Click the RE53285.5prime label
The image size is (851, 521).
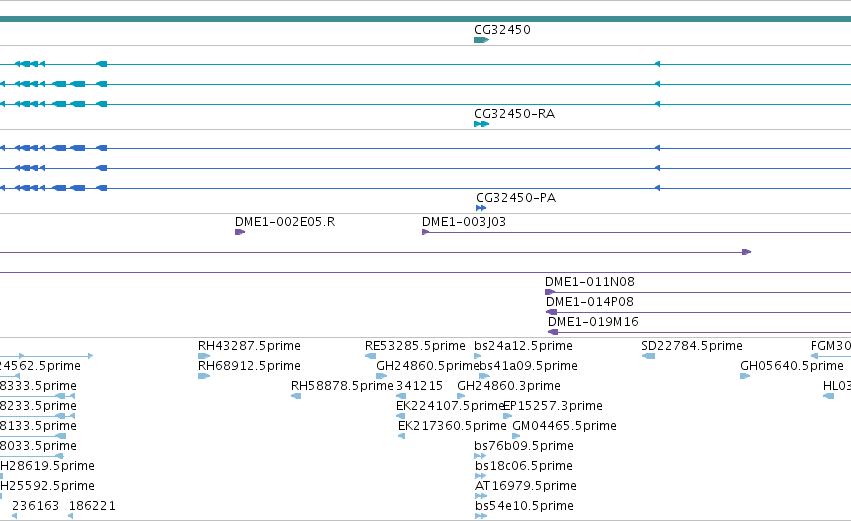[x=415, y=346]
